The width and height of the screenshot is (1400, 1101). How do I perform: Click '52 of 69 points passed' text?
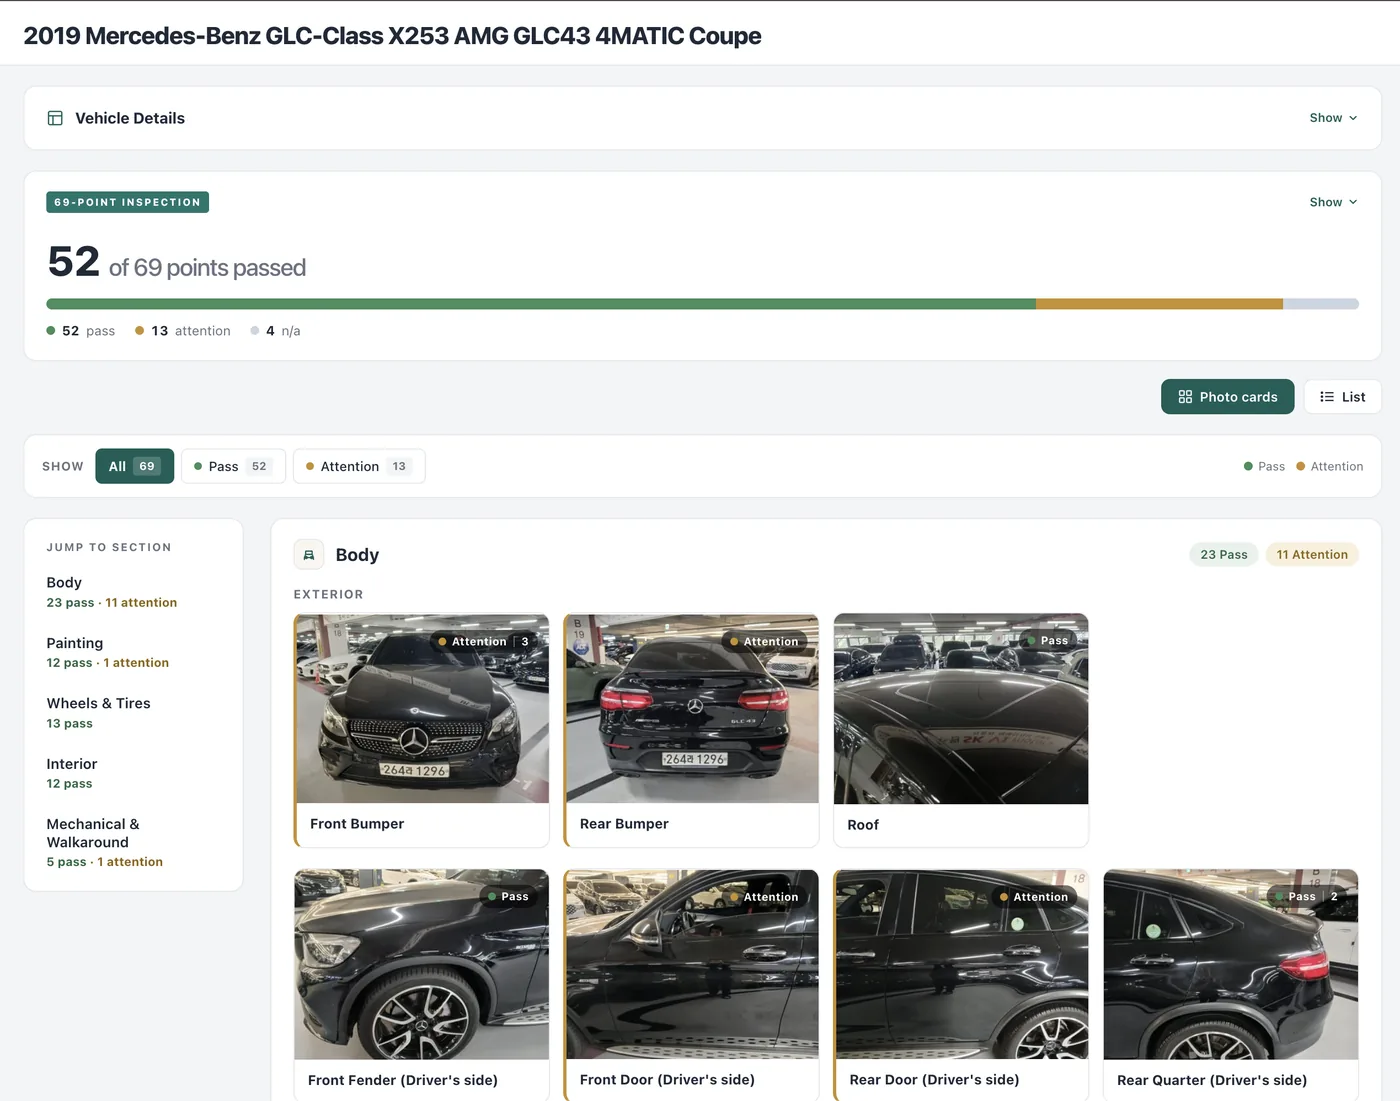point(177,263)
